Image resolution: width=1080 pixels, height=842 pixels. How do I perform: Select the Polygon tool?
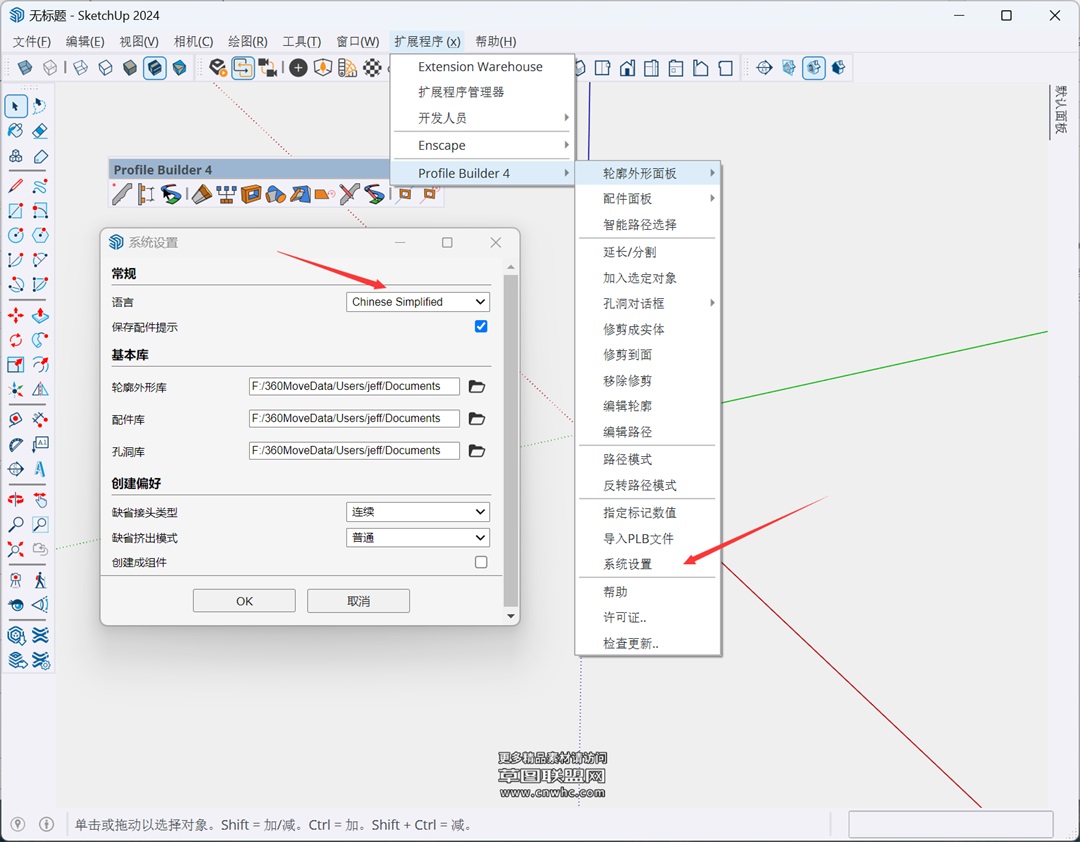point(40,236)
